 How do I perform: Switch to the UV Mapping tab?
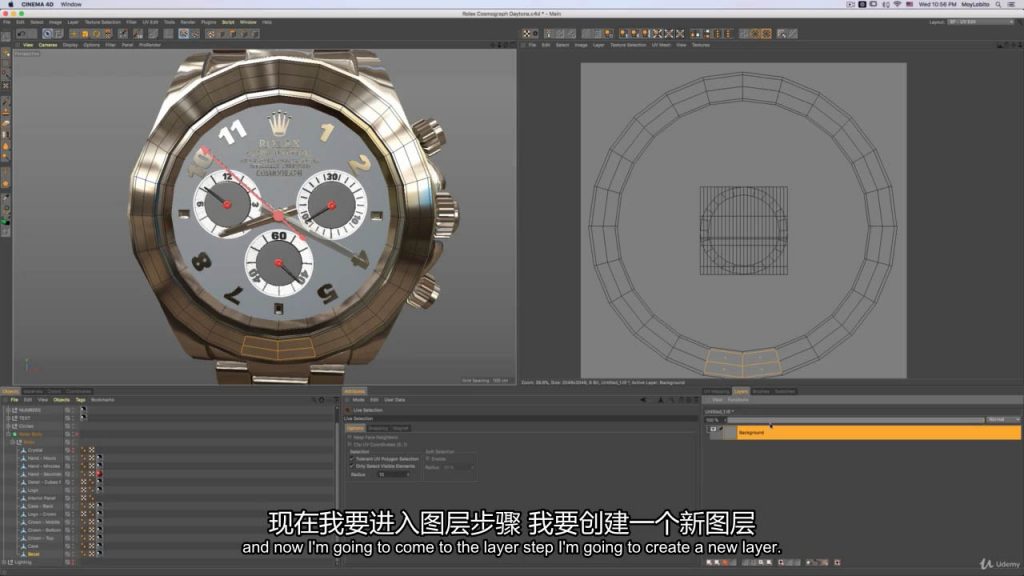[716, 391]
